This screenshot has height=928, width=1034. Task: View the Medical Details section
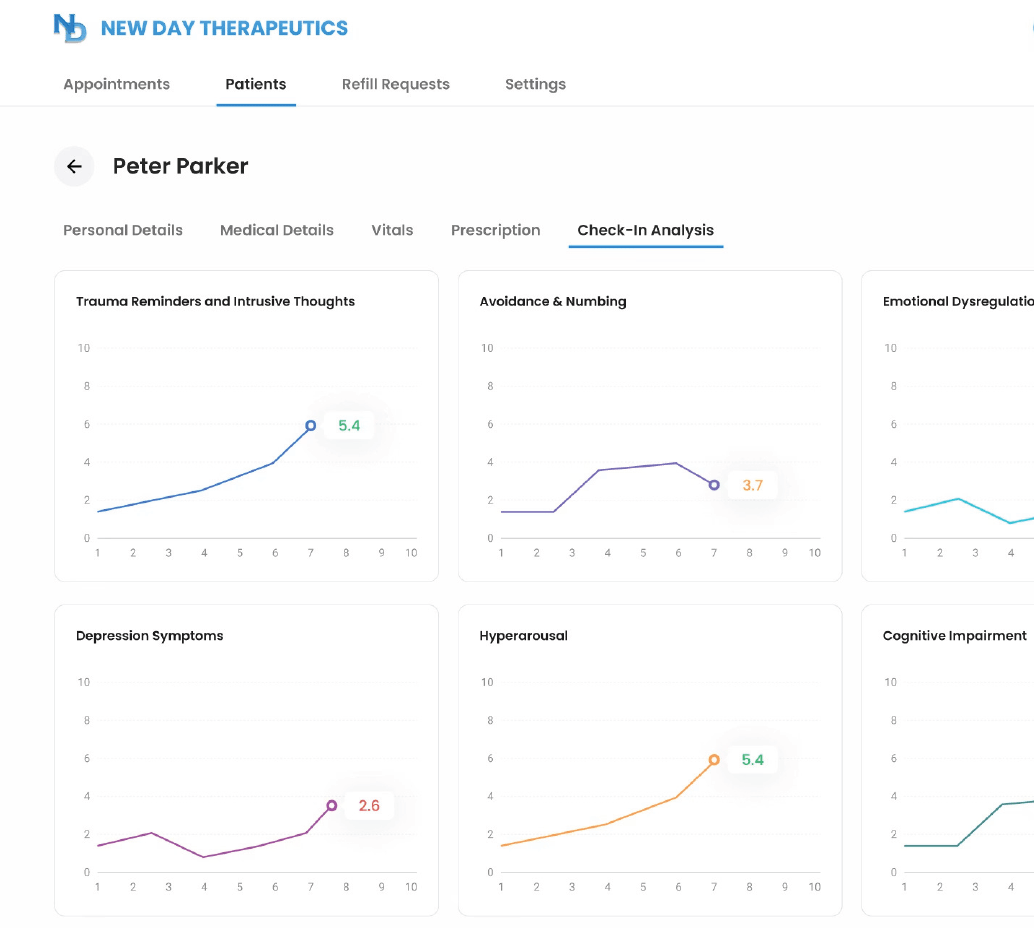pyautogui.click(x=277, y=230)
